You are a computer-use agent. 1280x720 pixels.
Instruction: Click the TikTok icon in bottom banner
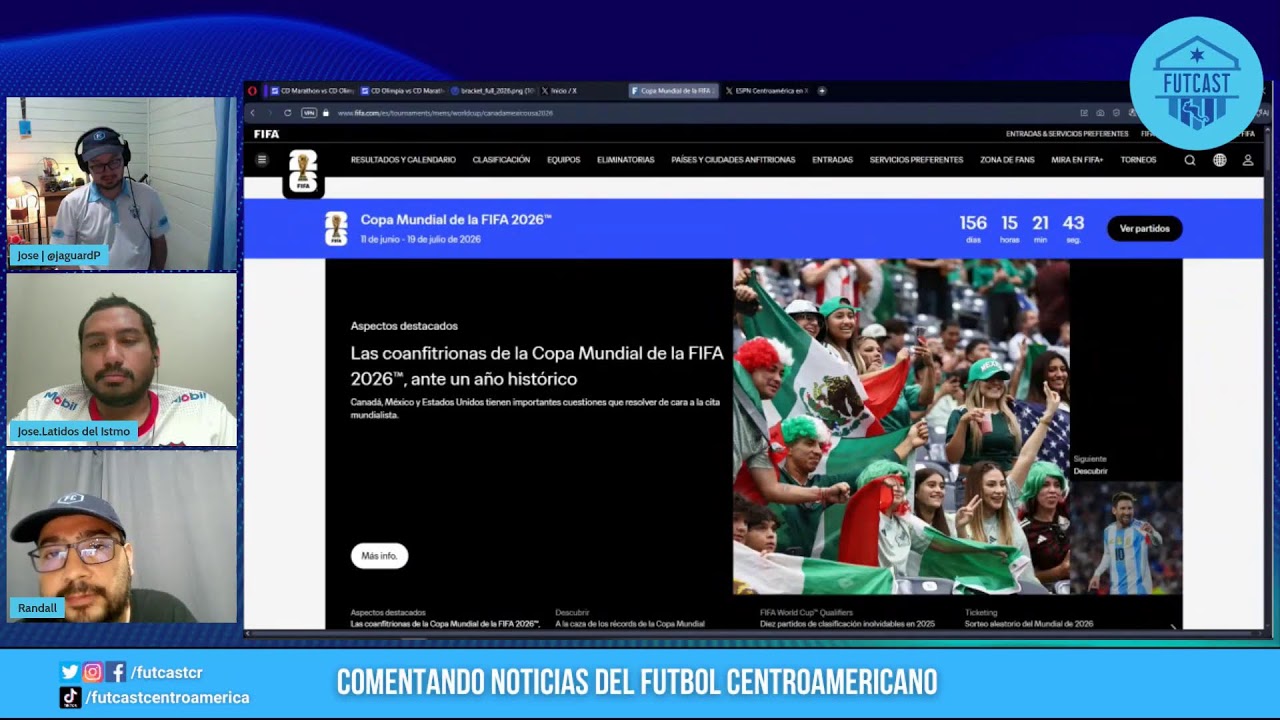pyautogui.click(x=70, y=697)
